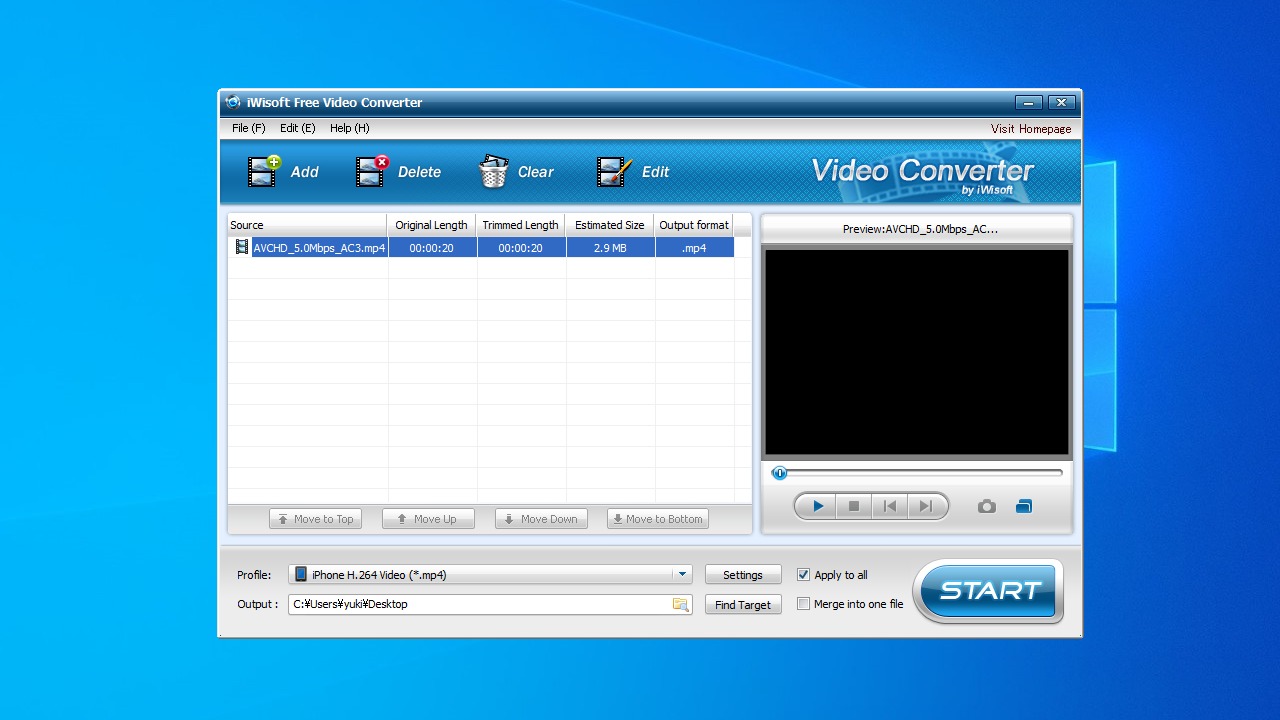Click the Move Up button
This screenshot has width=1280, height=720.
click(x=426, y=519)
